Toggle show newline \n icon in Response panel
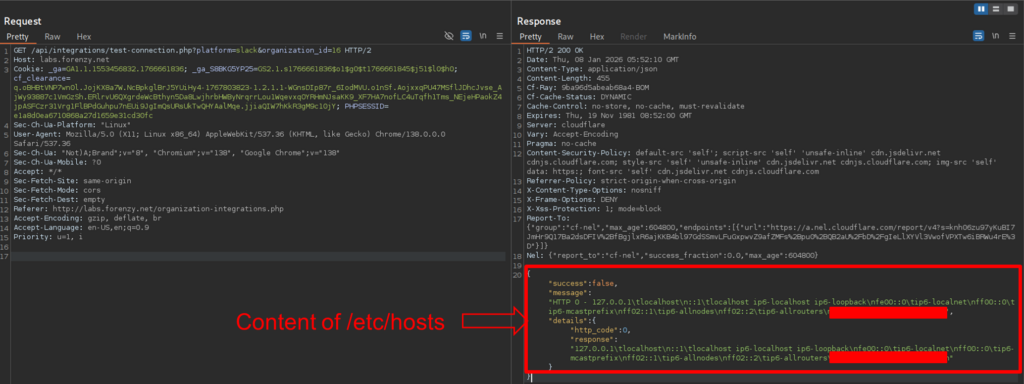Image resolution: width=1024 pixels, height=384 pixels. pos(996,36)
